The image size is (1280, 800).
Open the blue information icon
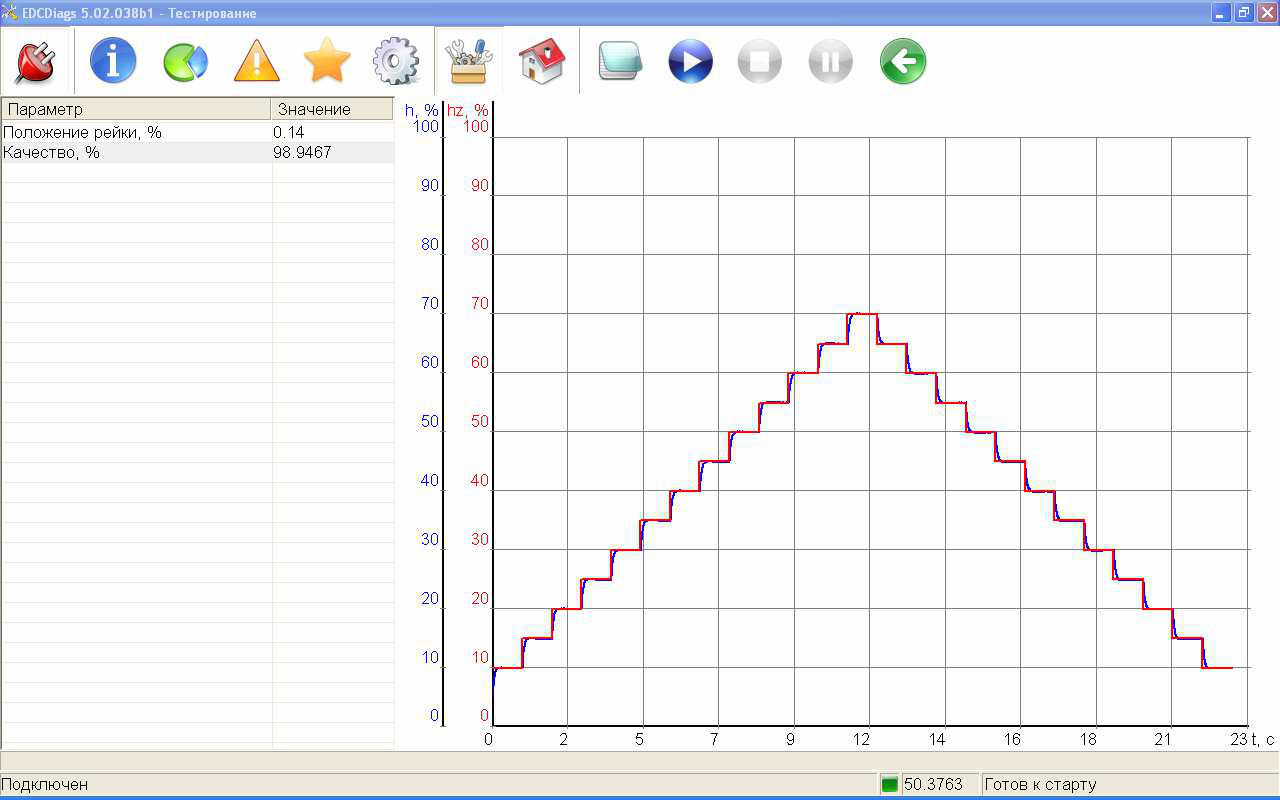click(x=113, y=62)
